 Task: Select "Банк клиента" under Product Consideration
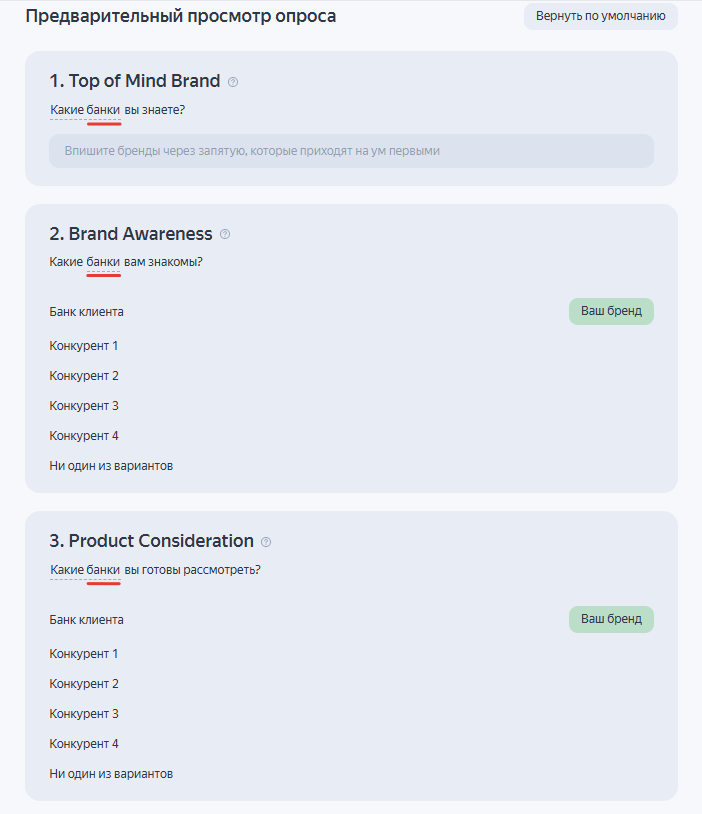click(x=87, y=620)
